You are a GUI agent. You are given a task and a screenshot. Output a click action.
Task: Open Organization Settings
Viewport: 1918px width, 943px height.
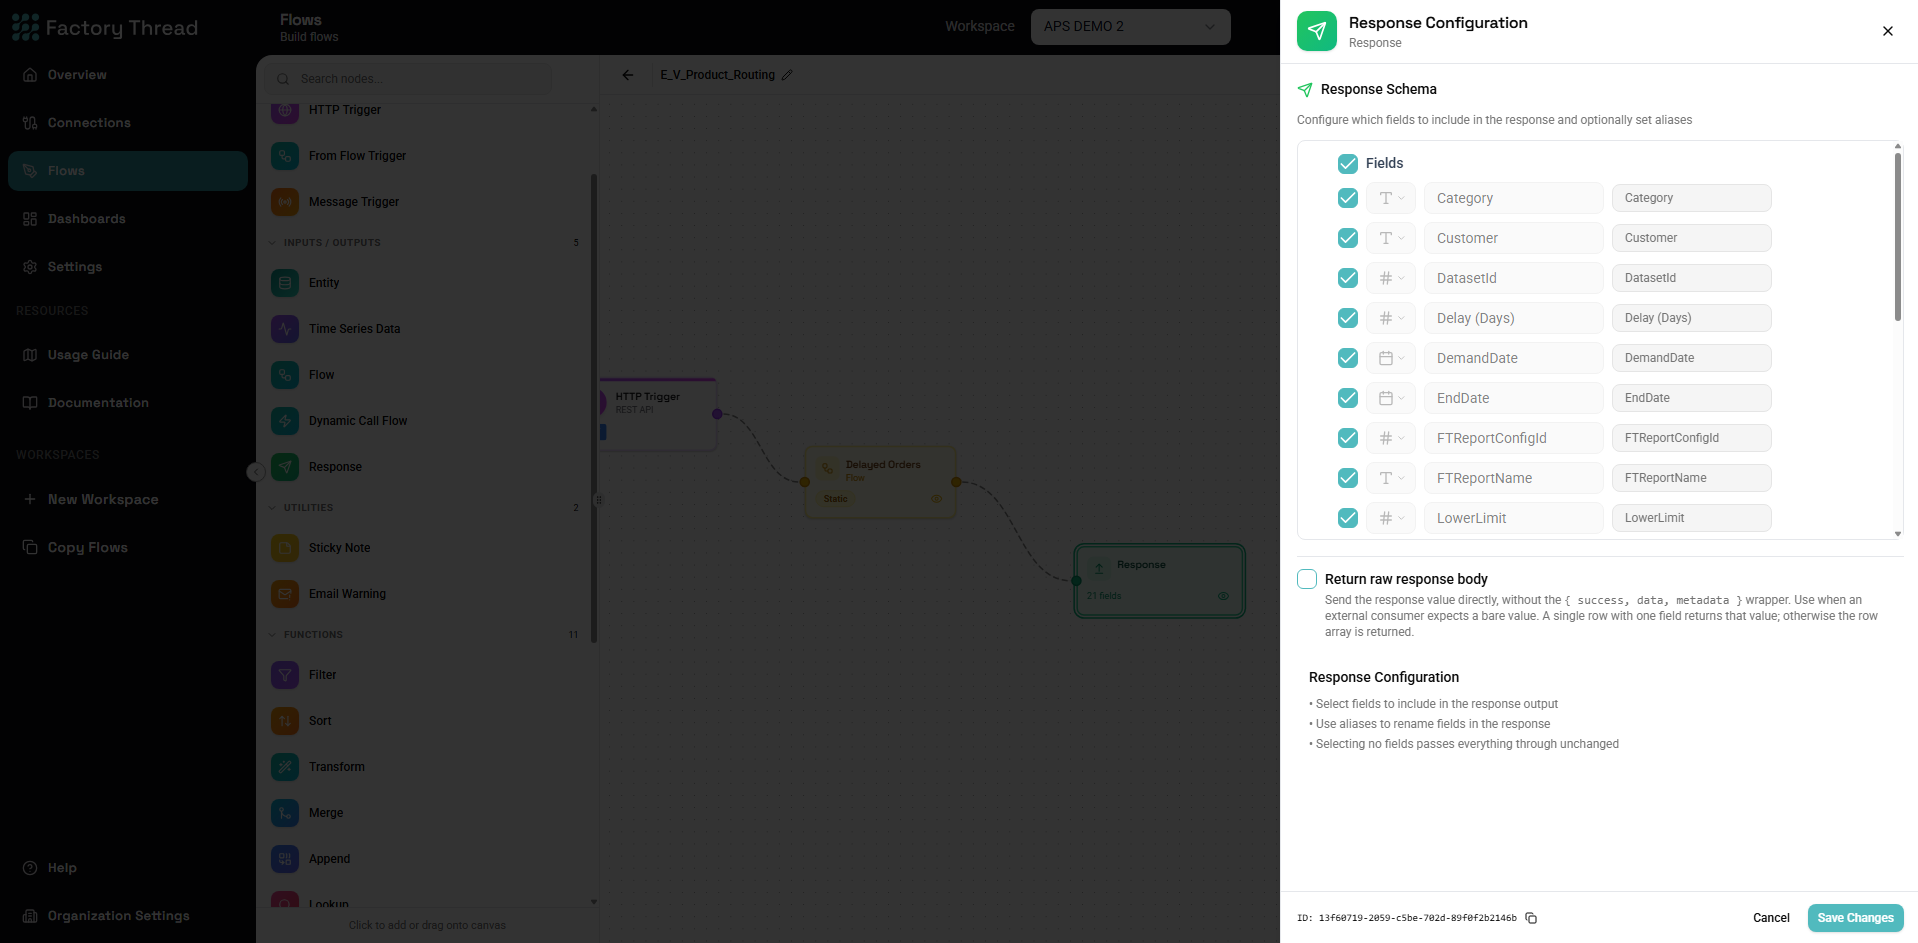point(128,916)
